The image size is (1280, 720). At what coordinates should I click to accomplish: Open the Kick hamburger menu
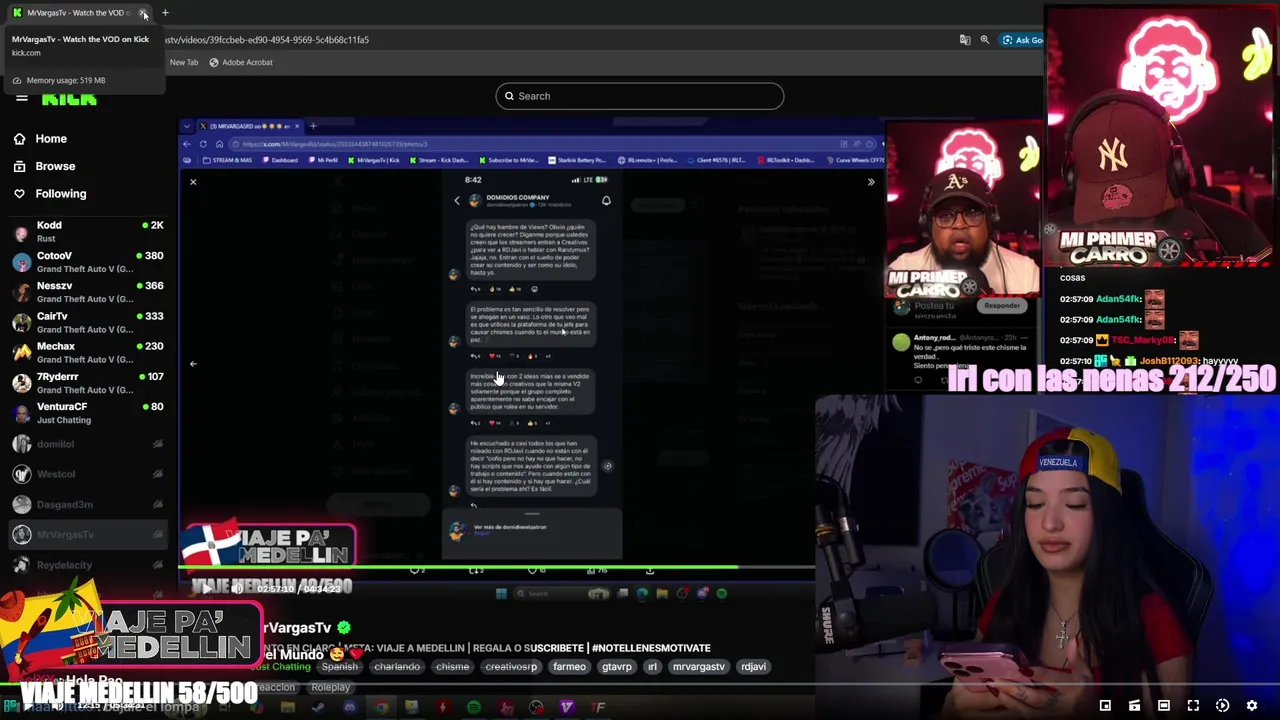(x=21, y=98)
